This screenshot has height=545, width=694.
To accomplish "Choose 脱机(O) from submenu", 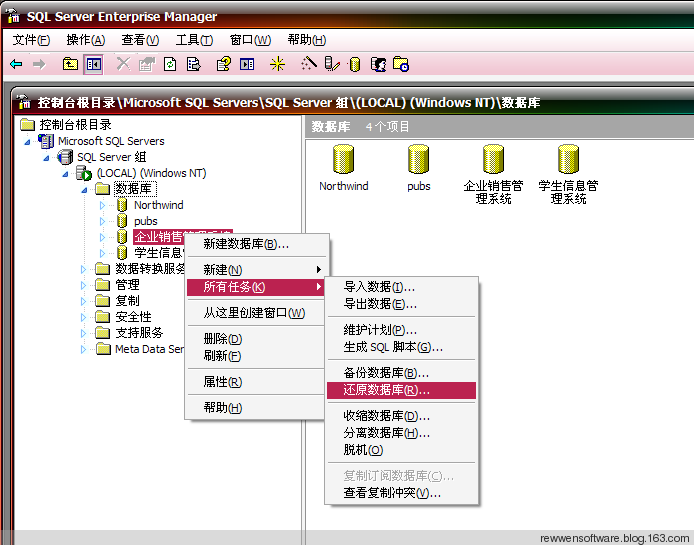I will click(401, 450).
